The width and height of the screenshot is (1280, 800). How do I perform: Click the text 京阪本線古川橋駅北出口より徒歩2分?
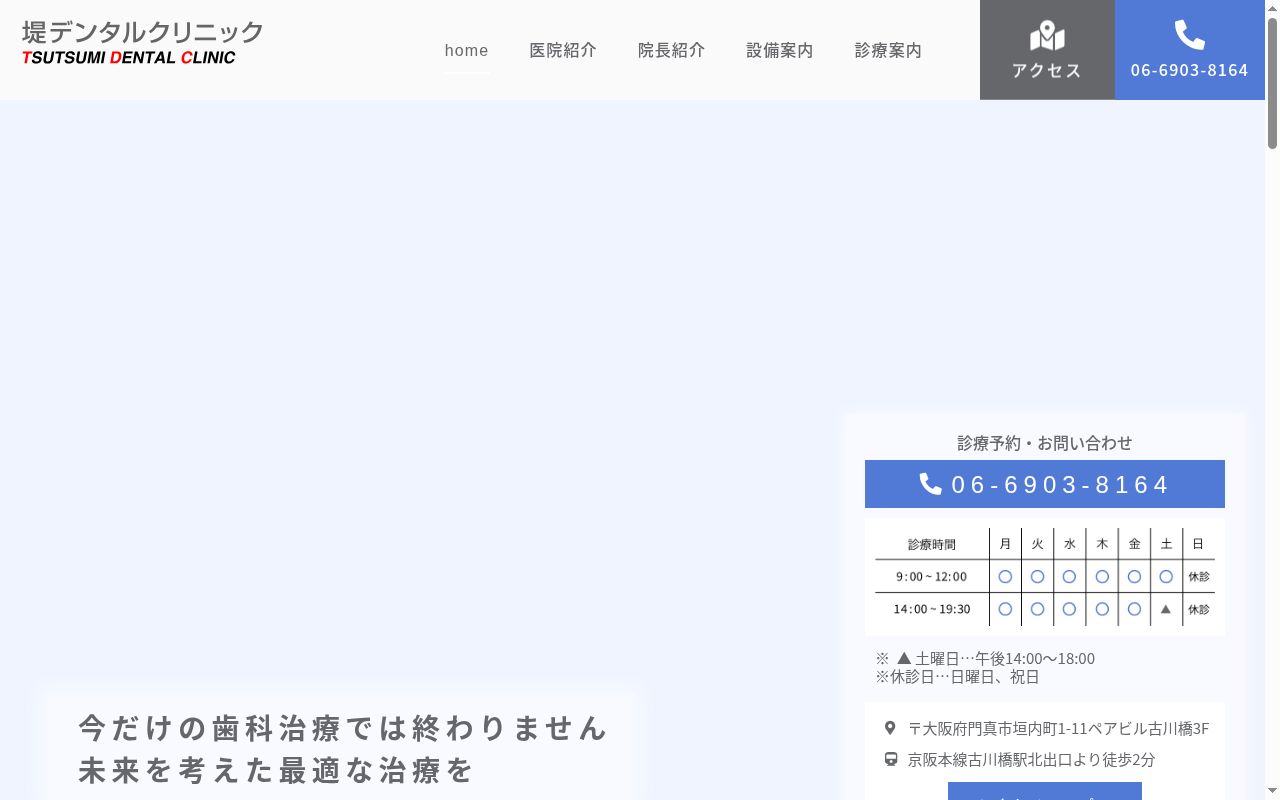click(x=1031, y=759)
